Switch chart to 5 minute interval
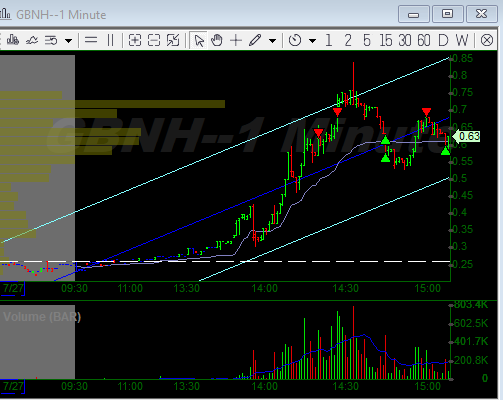 [x=367, y=40]
